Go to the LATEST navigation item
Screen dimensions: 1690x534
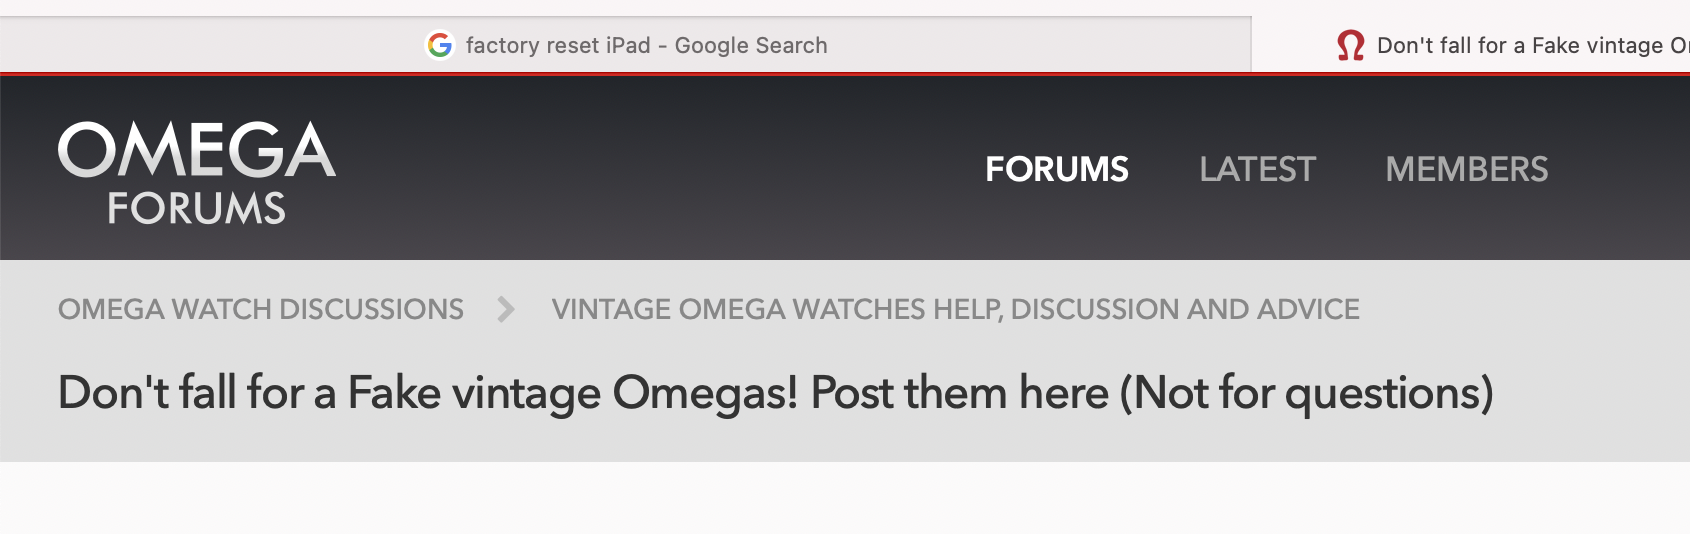1257,169
